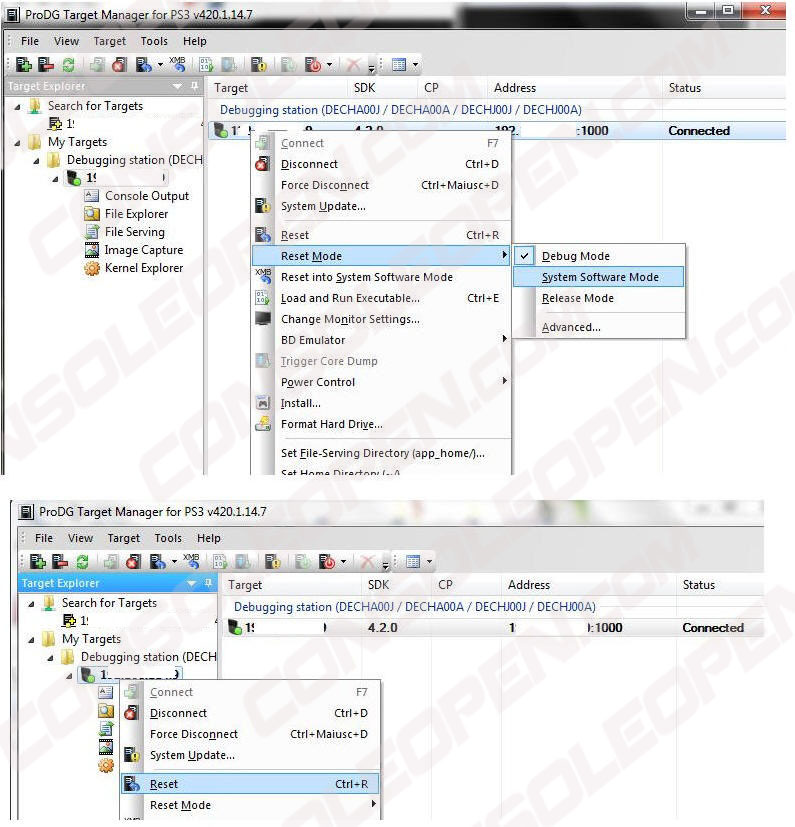
Task: Open File menu in upper window
Action: coord(30,41)
